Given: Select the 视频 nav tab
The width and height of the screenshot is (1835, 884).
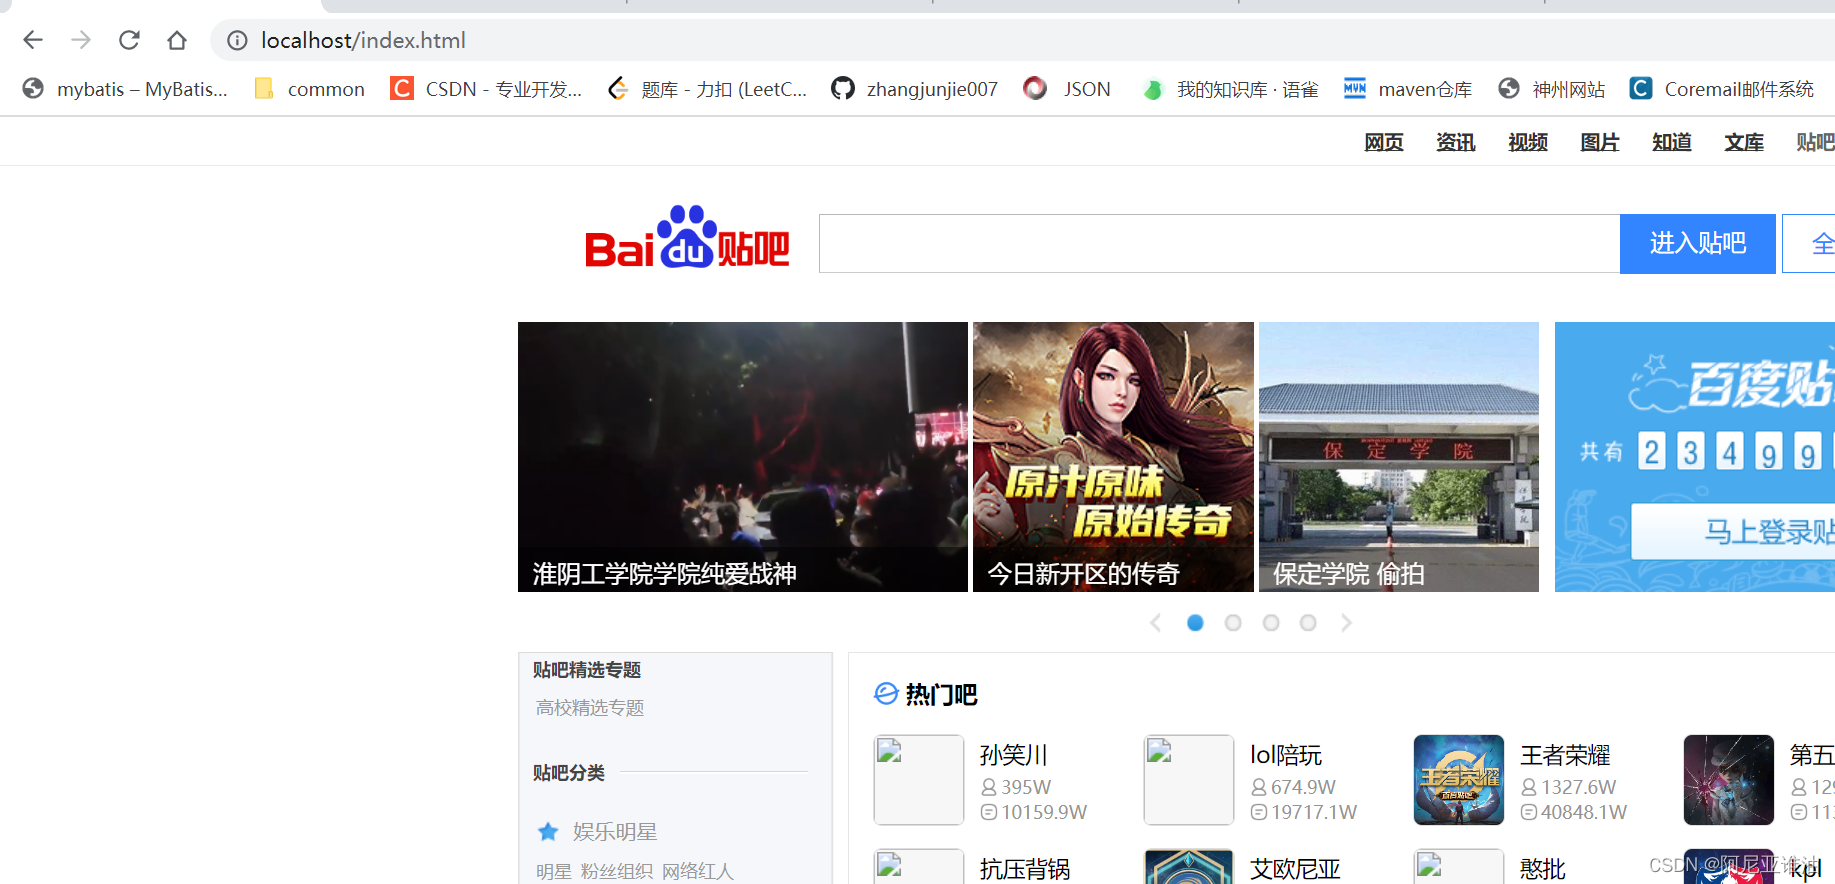Looking at the screenshot, I should point(1528,142).
